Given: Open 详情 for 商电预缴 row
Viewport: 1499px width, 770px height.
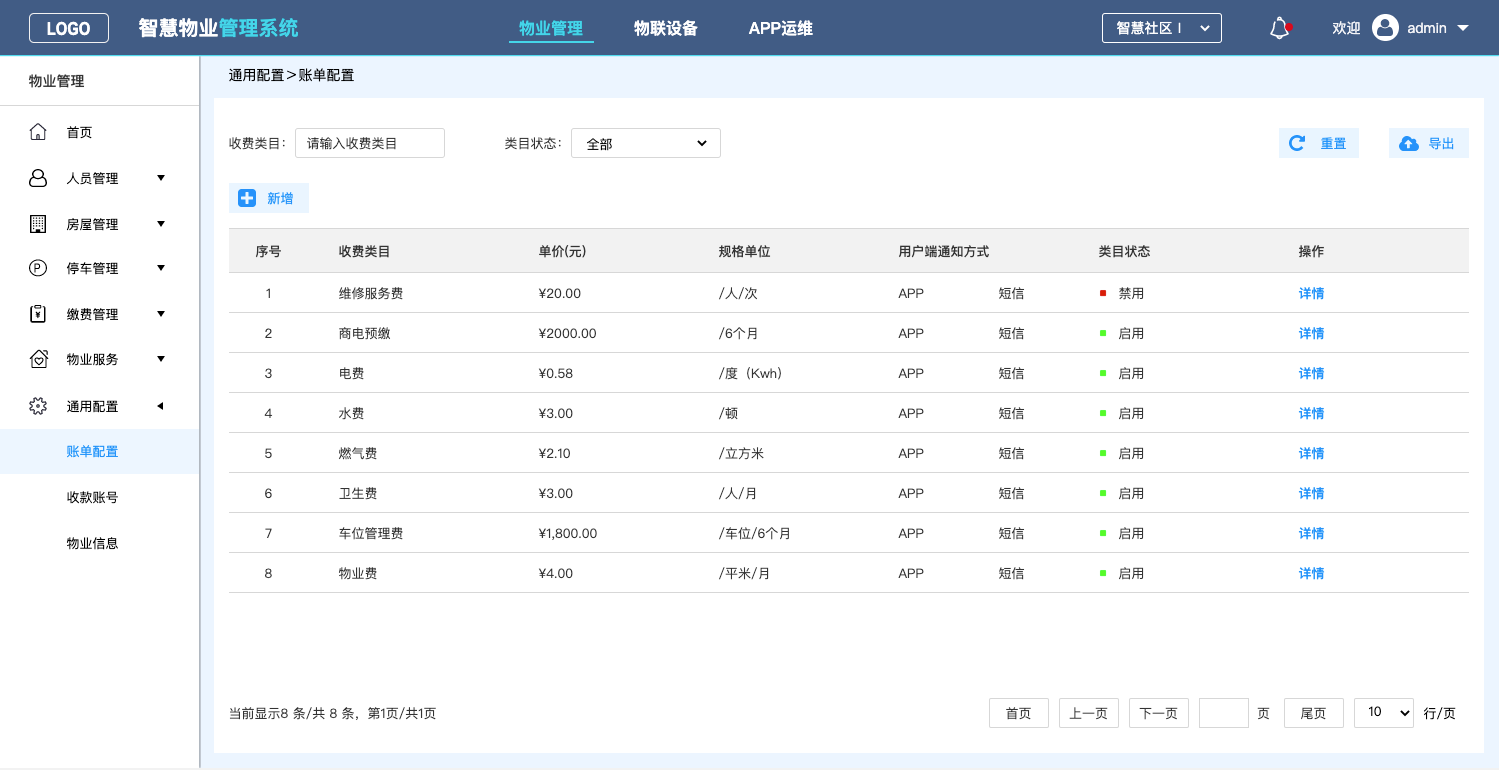Looking at the screenshot, I should (x=1311, y=333).
